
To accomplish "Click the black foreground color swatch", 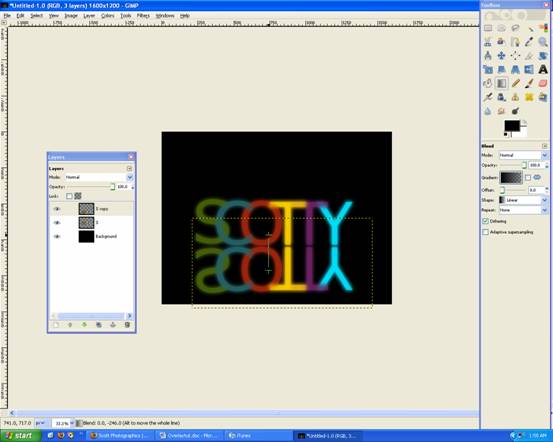I will pyautogui.click(x=512, y=126).
